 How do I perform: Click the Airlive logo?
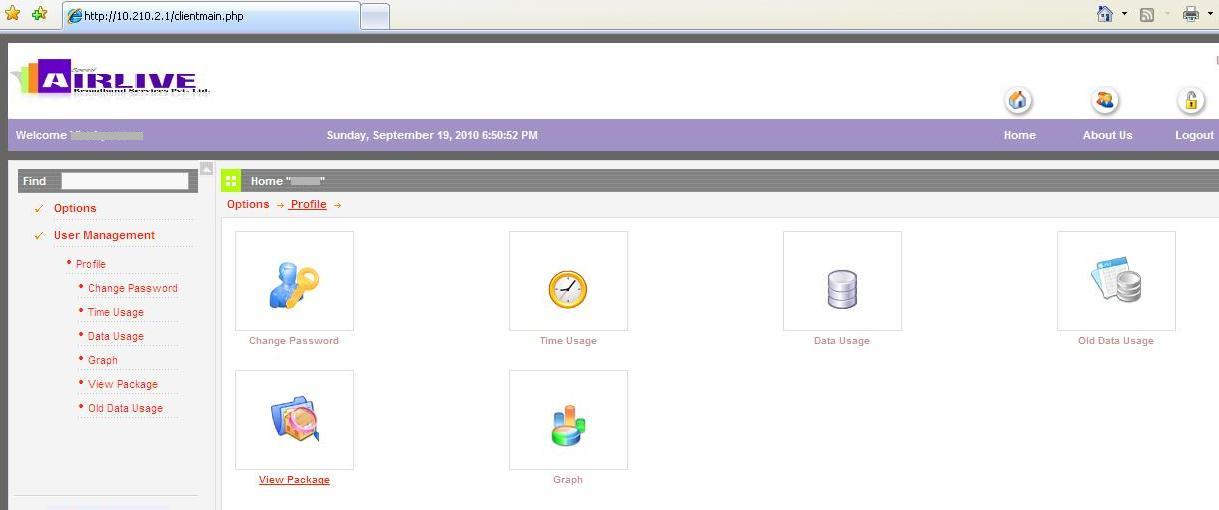tap(111, 77)
